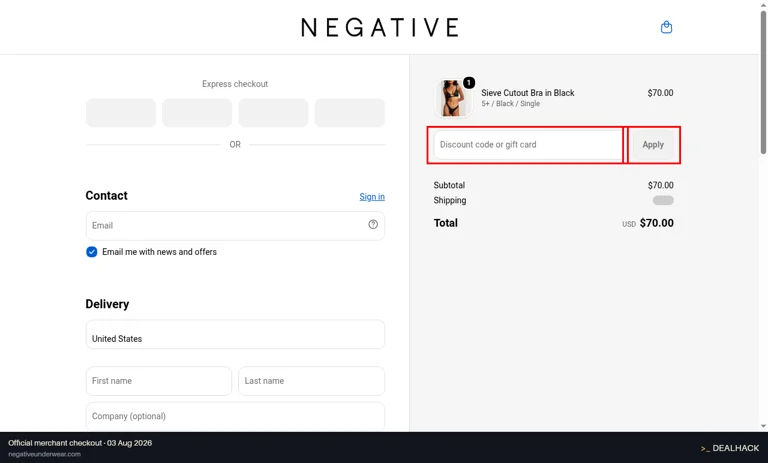Click the USD $70.00 total amount
Screen dimensions: 768x463
648,223
